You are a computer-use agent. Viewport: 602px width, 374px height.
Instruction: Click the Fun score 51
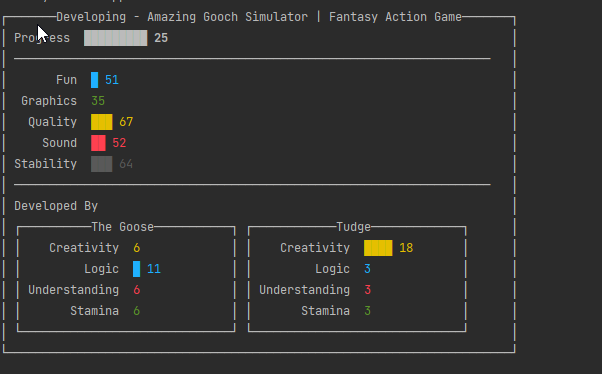point(112,80)
